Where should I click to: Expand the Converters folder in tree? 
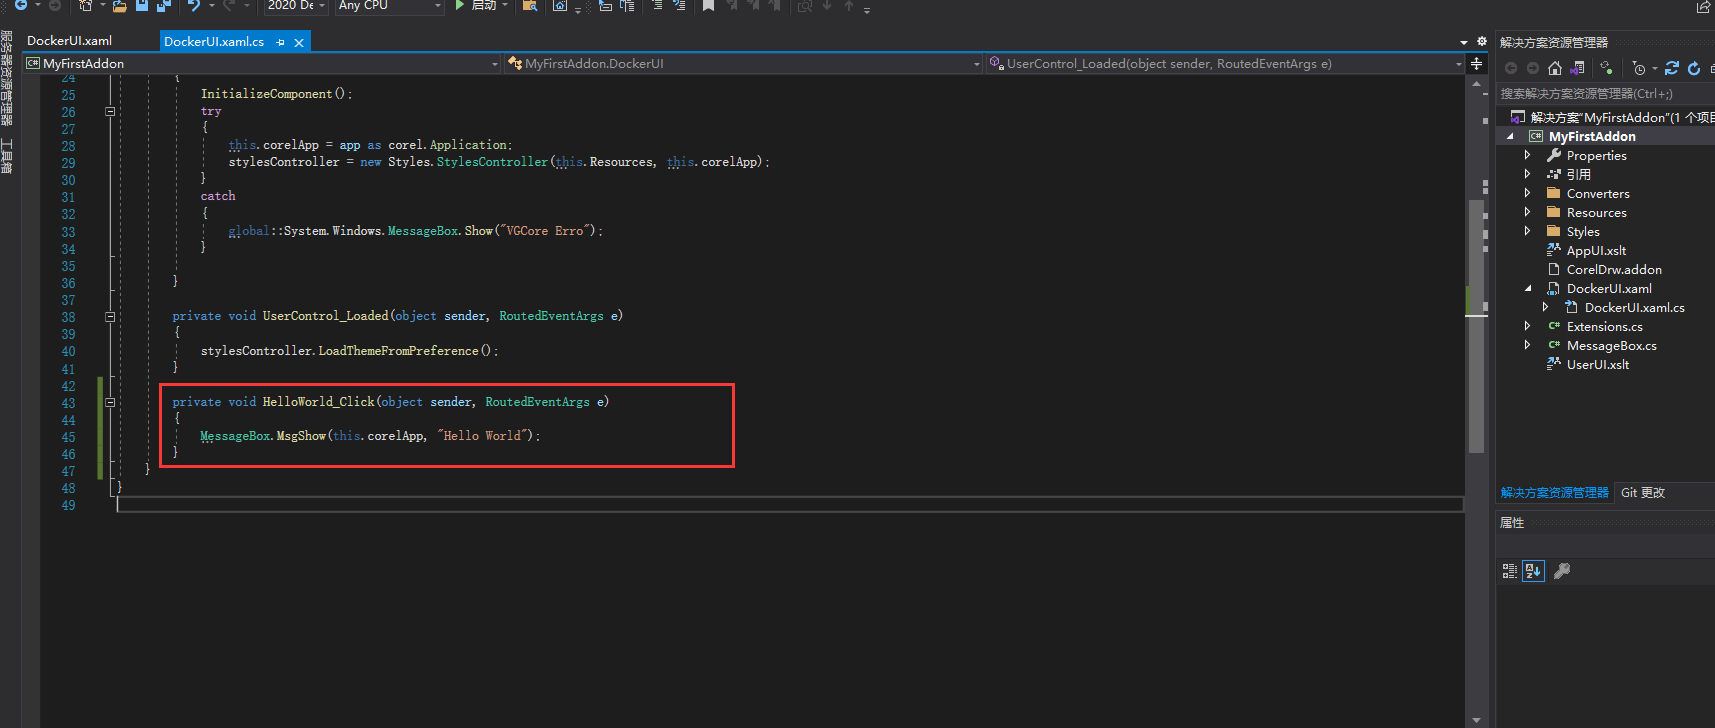tap(1527, 193)
